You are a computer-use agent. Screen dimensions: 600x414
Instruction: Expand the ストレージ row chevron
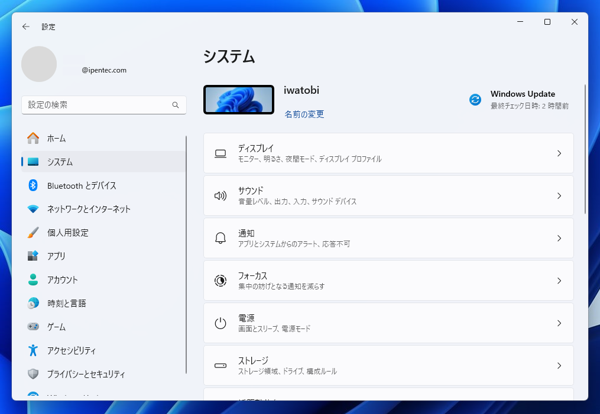(559, 366)
